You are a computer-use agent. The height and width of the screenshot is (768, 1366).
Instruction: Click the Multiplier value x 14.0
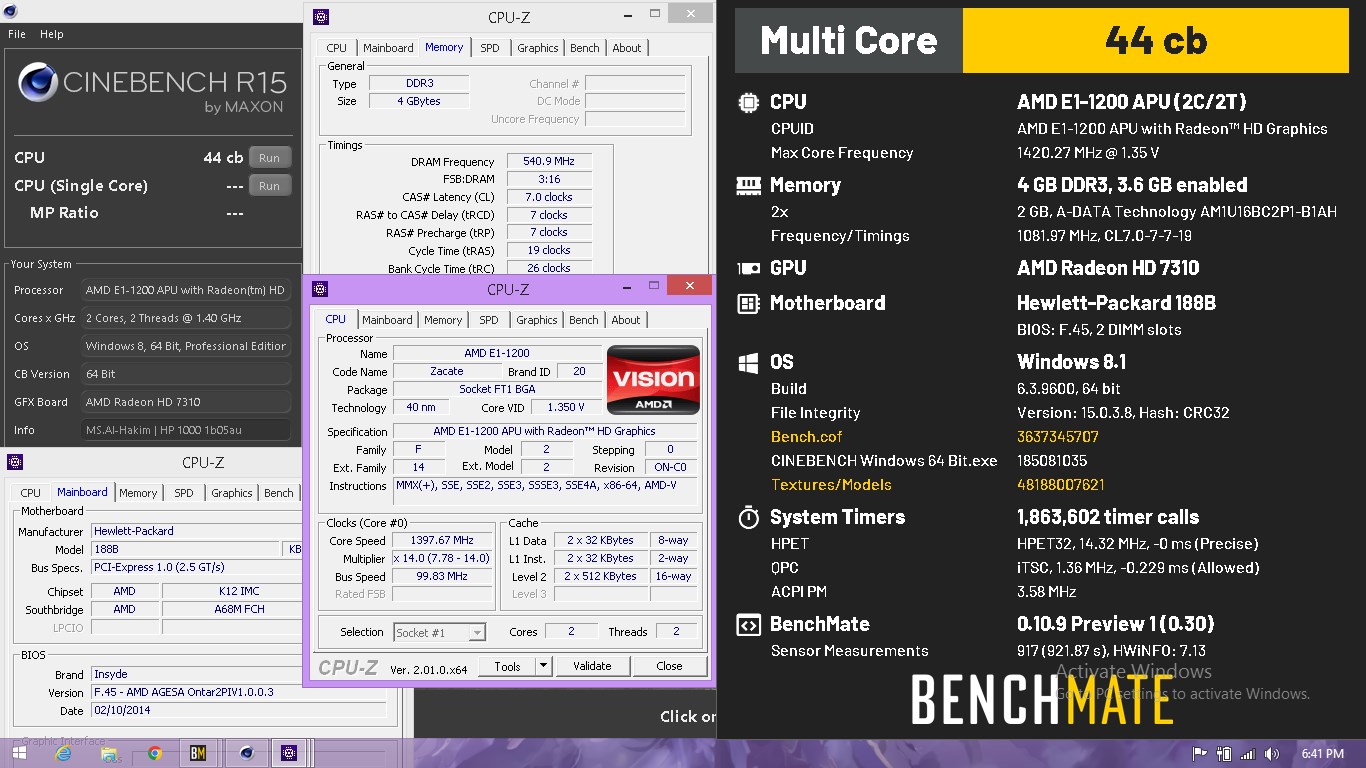tap(441, 558)
